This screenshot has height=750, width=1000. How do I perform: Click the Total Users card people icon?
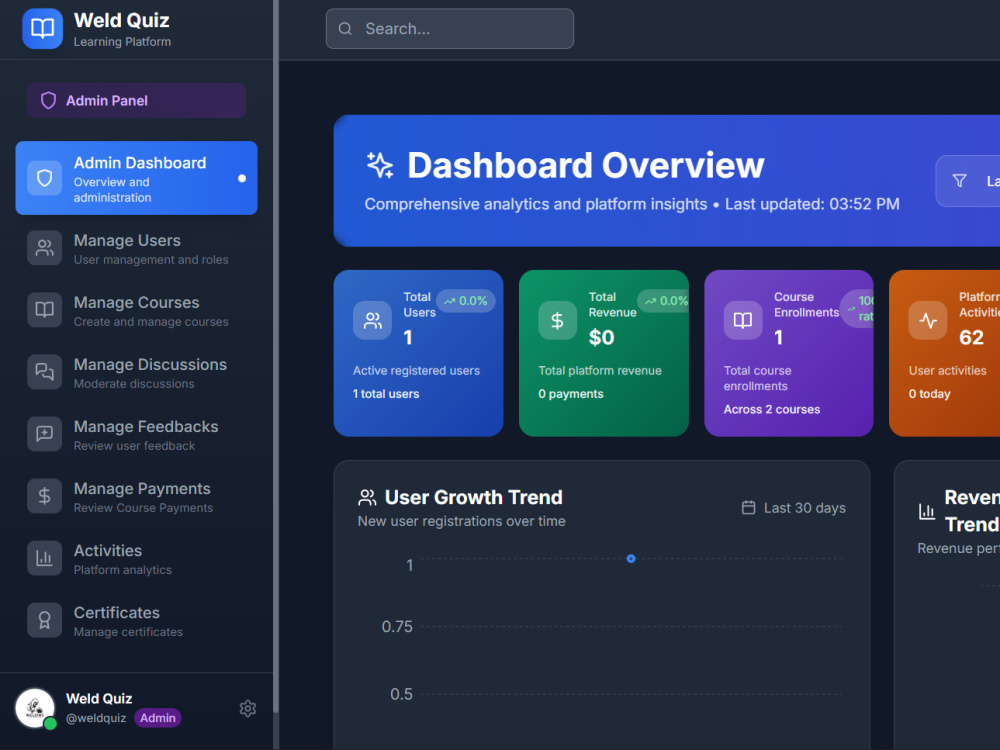point(372,320)
